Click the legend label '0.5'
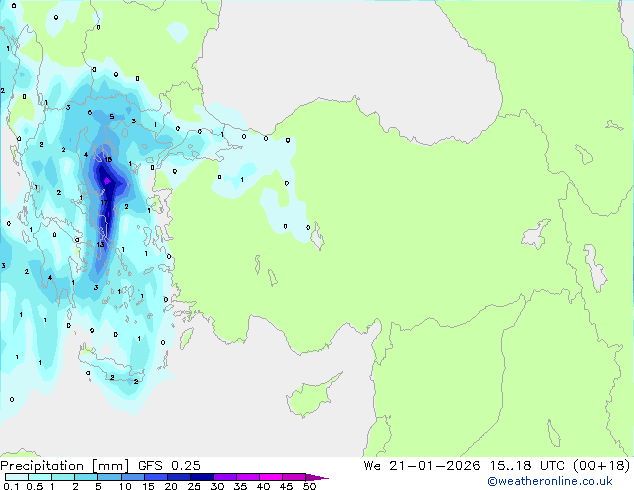Image resolution: width=634 pixels, height=490 pixels. [35, 486]
